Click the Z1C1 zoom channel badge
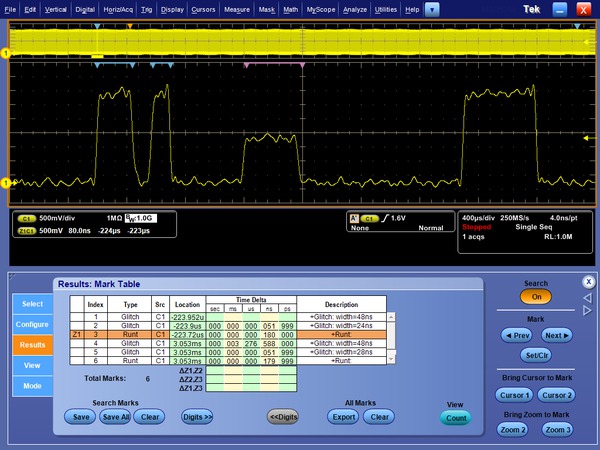Screen dimensions: 600x450 tap(27, 229)
